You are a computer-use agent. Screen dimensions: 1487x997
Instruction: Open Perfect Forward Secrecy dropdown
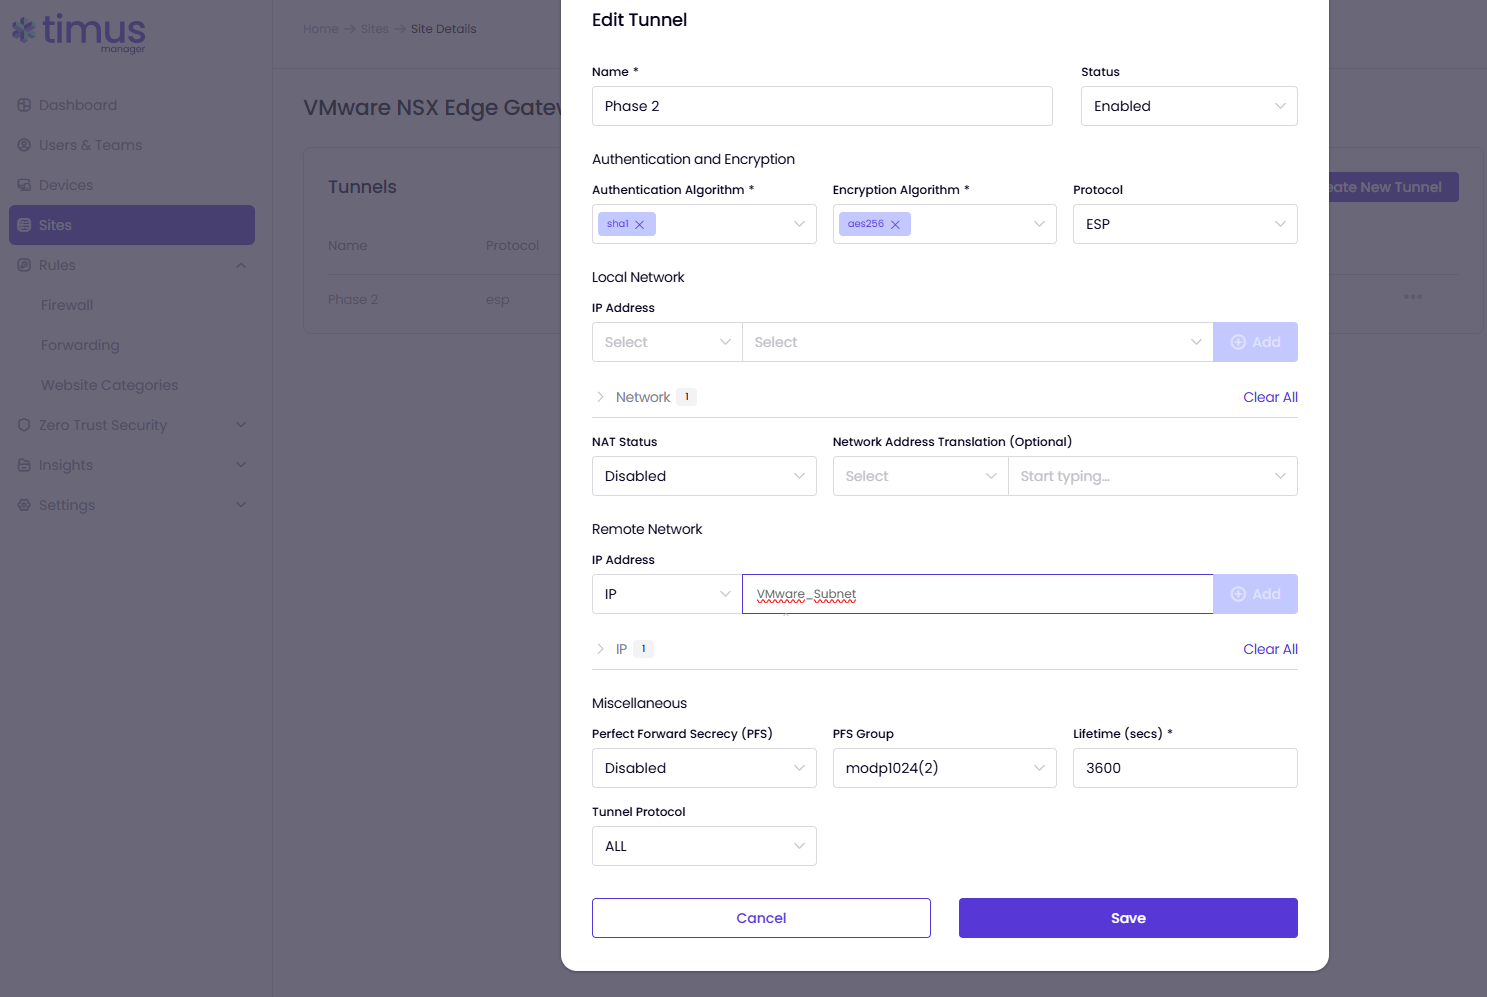point(704,768)
